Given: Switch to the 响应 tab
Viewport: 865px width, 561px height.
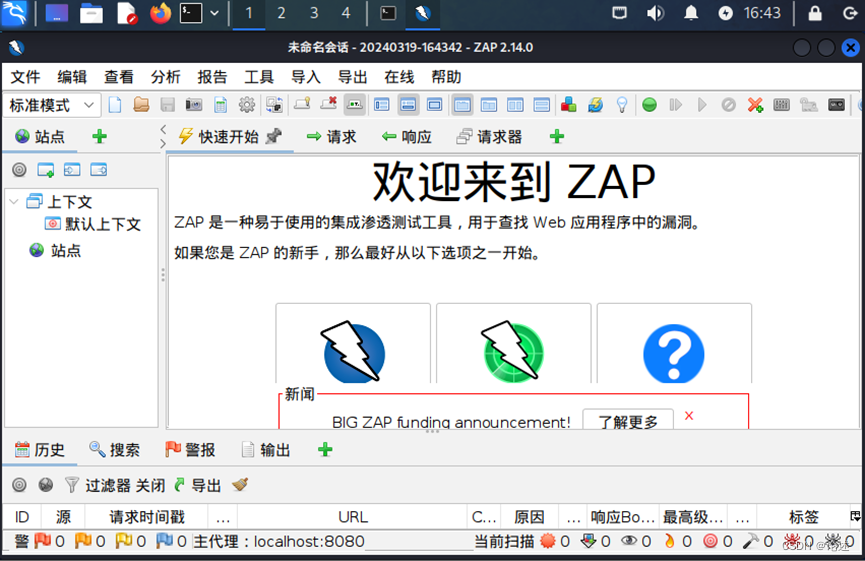Looking at the screenshot, I should [x=407, y=137].
